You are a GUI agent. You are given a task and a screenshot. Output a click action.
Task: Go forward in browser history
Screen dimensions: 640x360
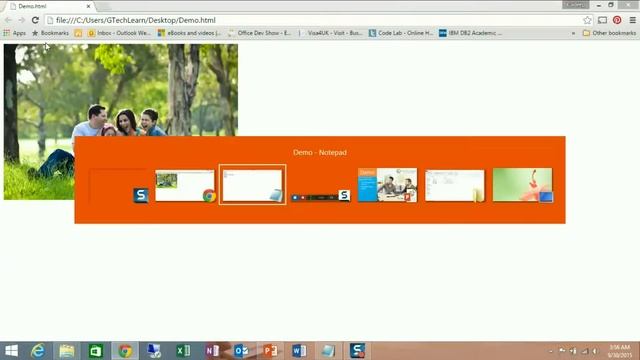click(21, 20)
